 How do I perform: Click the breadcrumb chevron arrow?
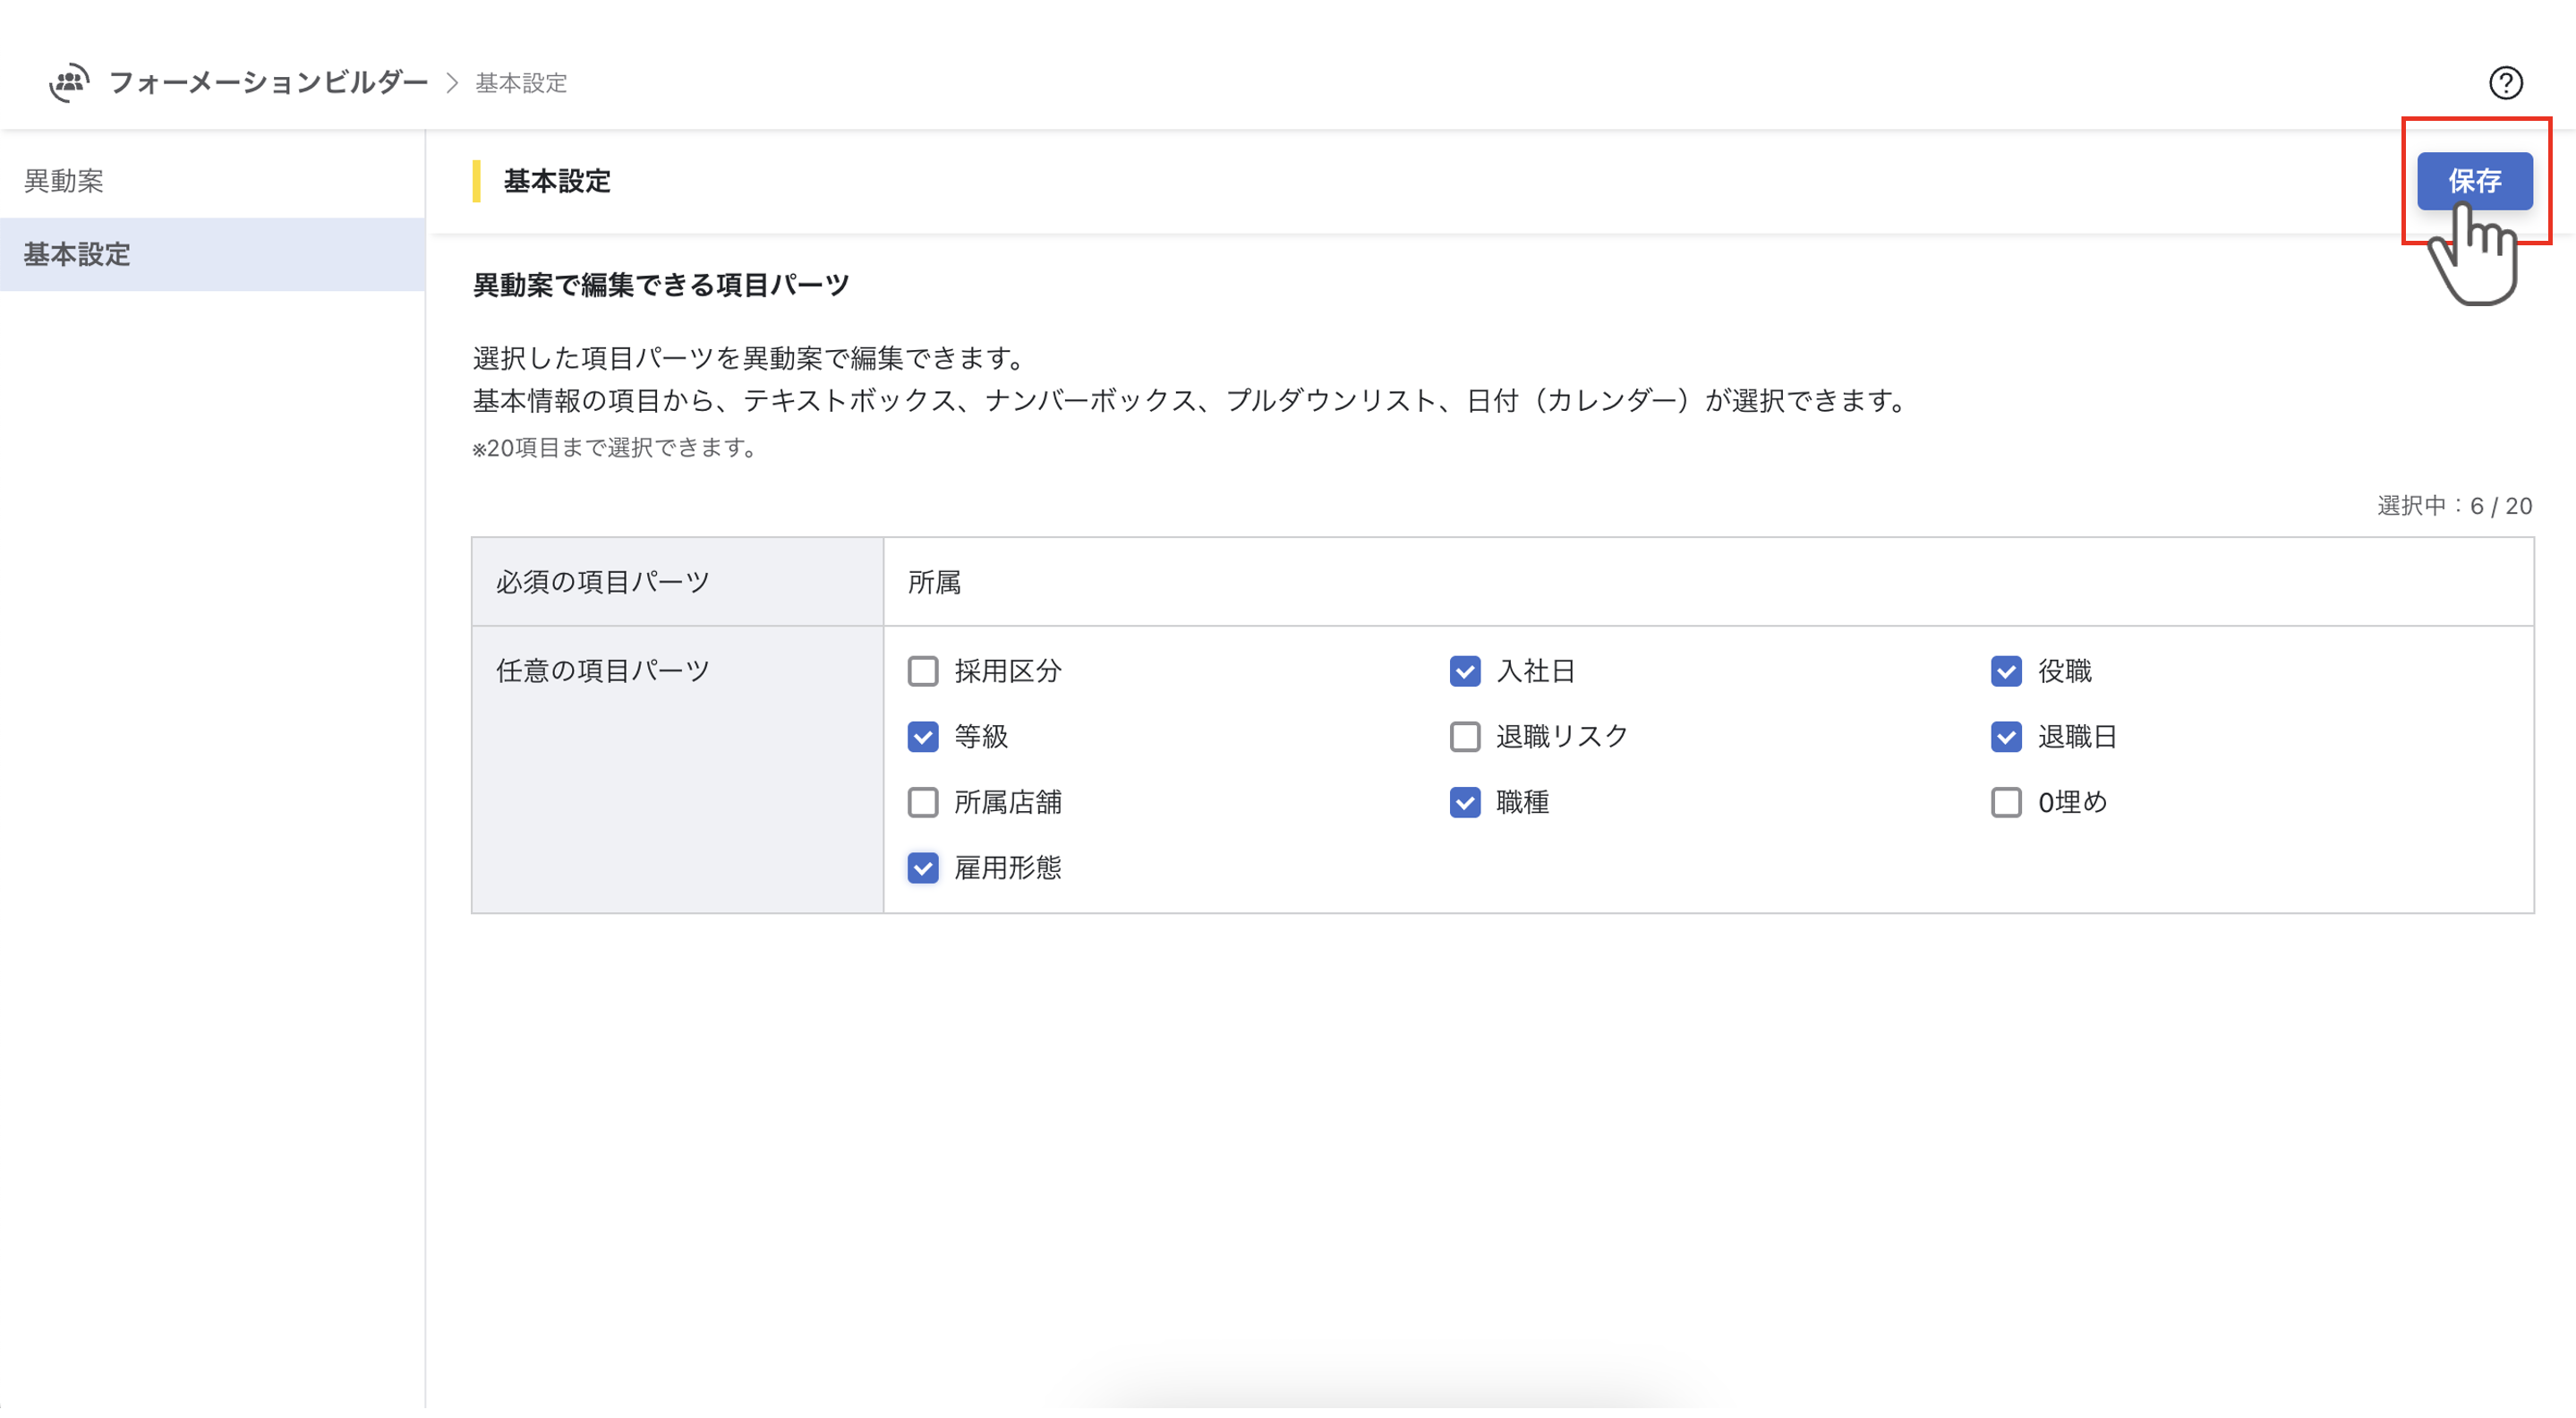click(452, 83)
